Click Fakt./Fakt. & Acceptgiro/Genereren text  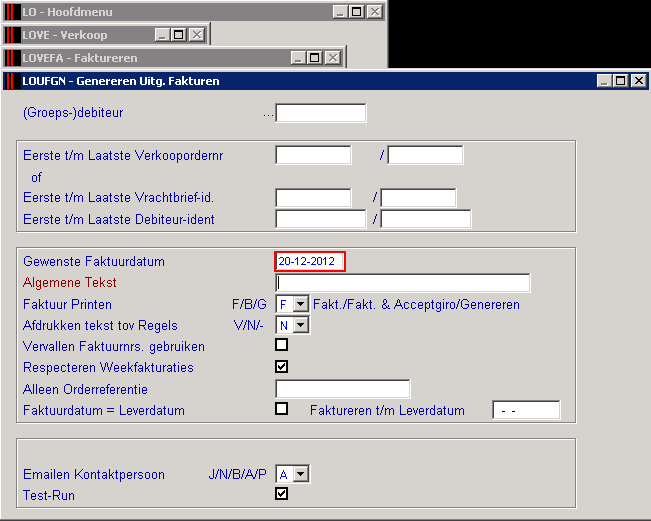coord(416,305)
